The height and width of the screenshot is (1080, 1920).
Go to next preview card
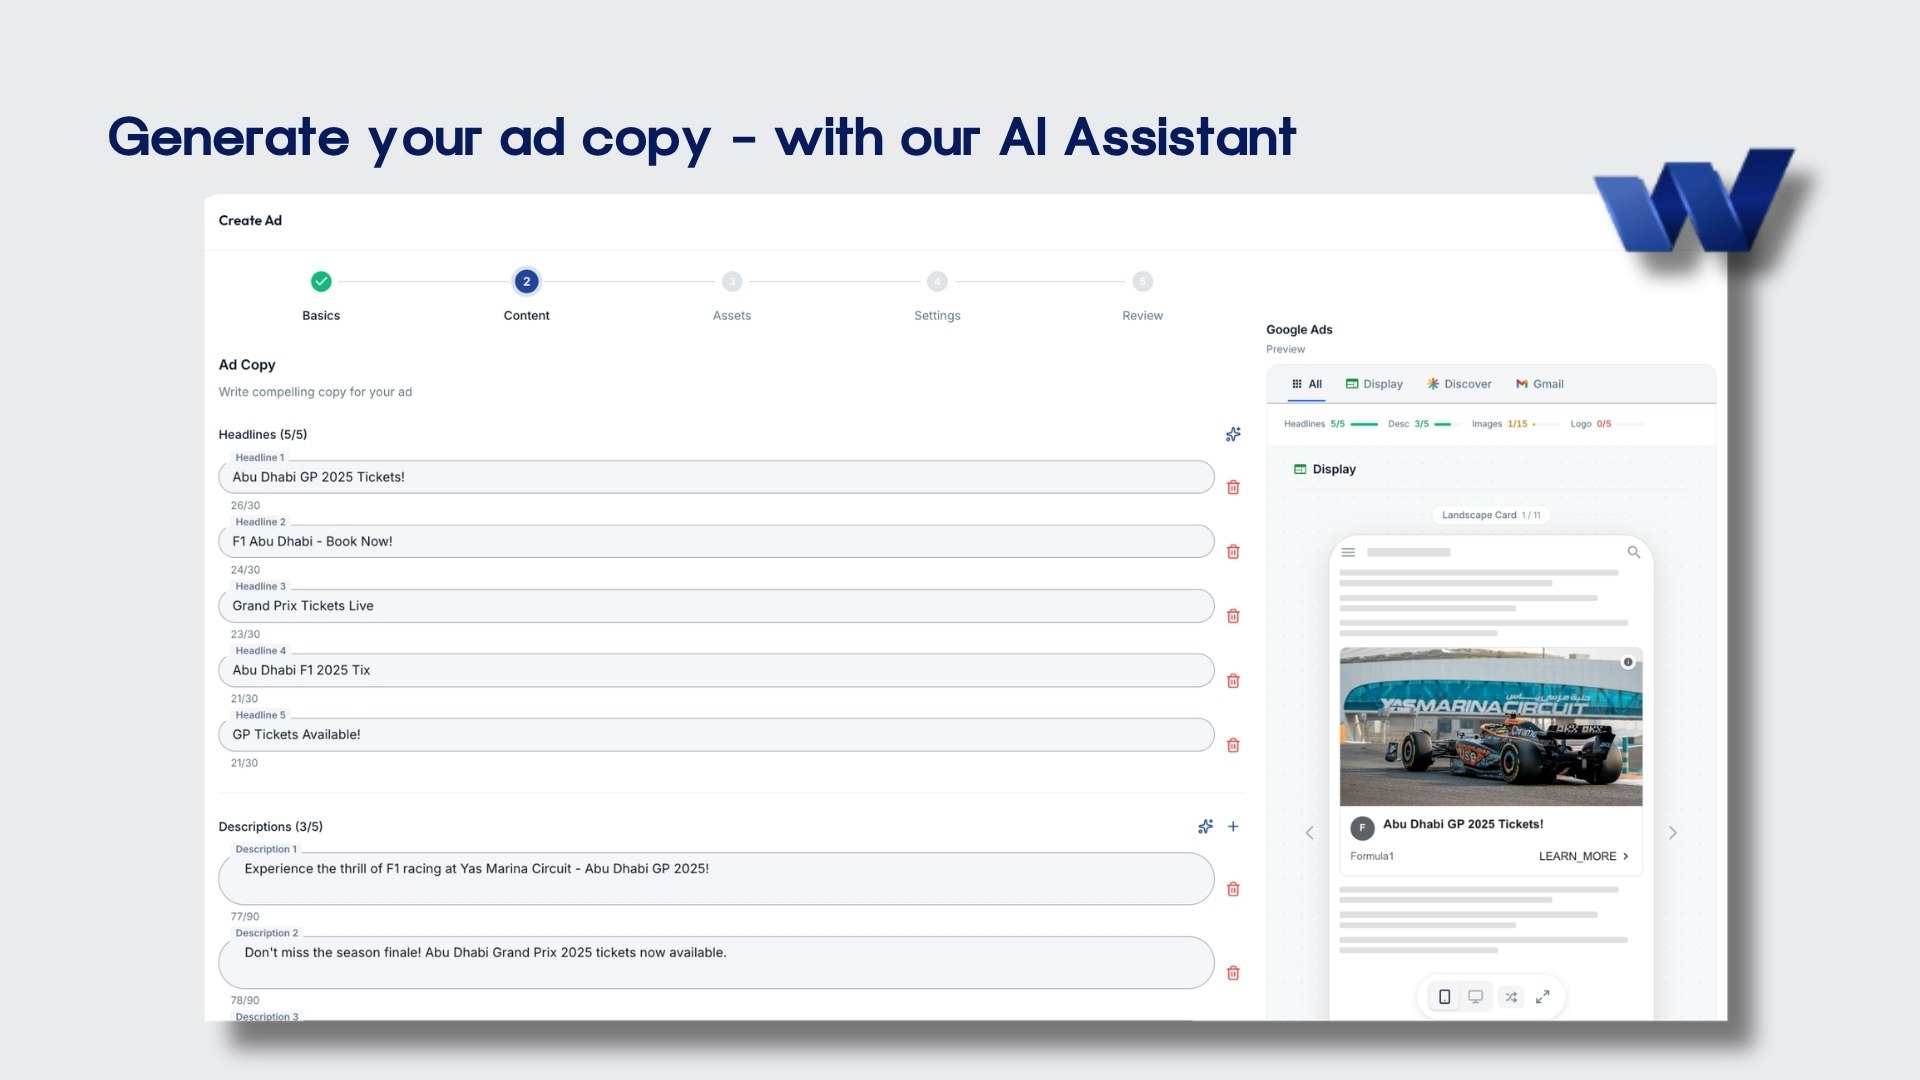point(1673,833)
